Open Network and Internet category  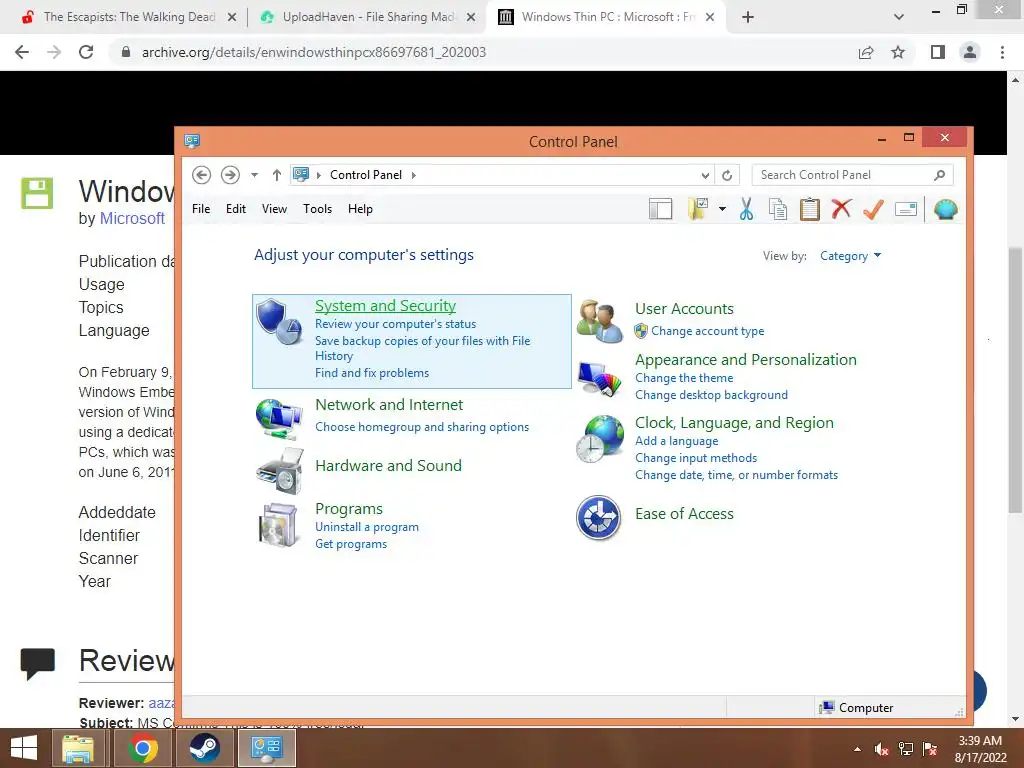click(x=389, y=405)
